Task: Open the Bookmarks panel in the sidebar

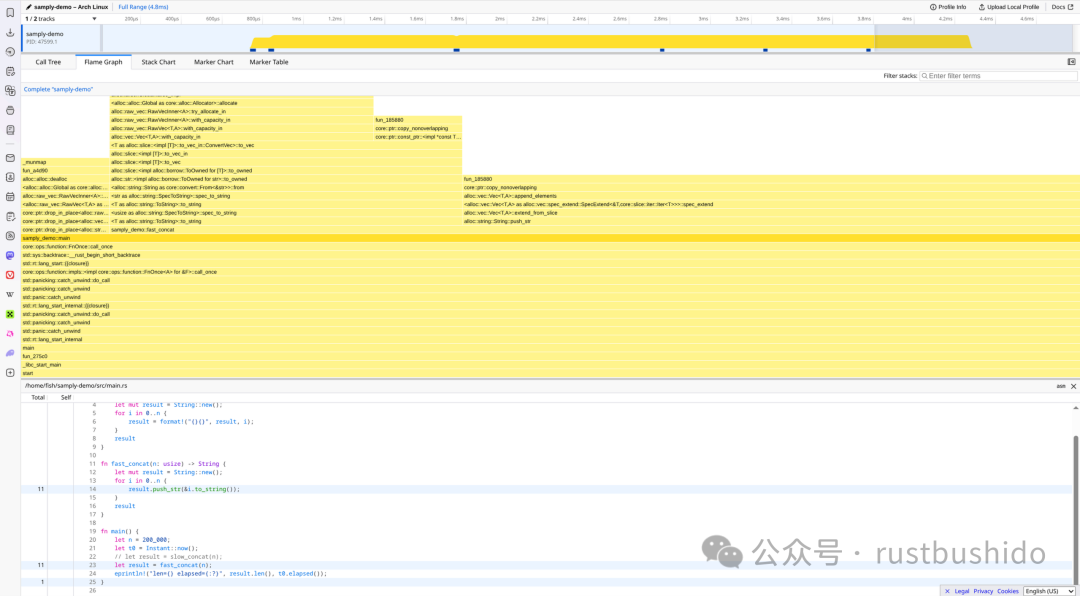Action: [x=10, y=12]
